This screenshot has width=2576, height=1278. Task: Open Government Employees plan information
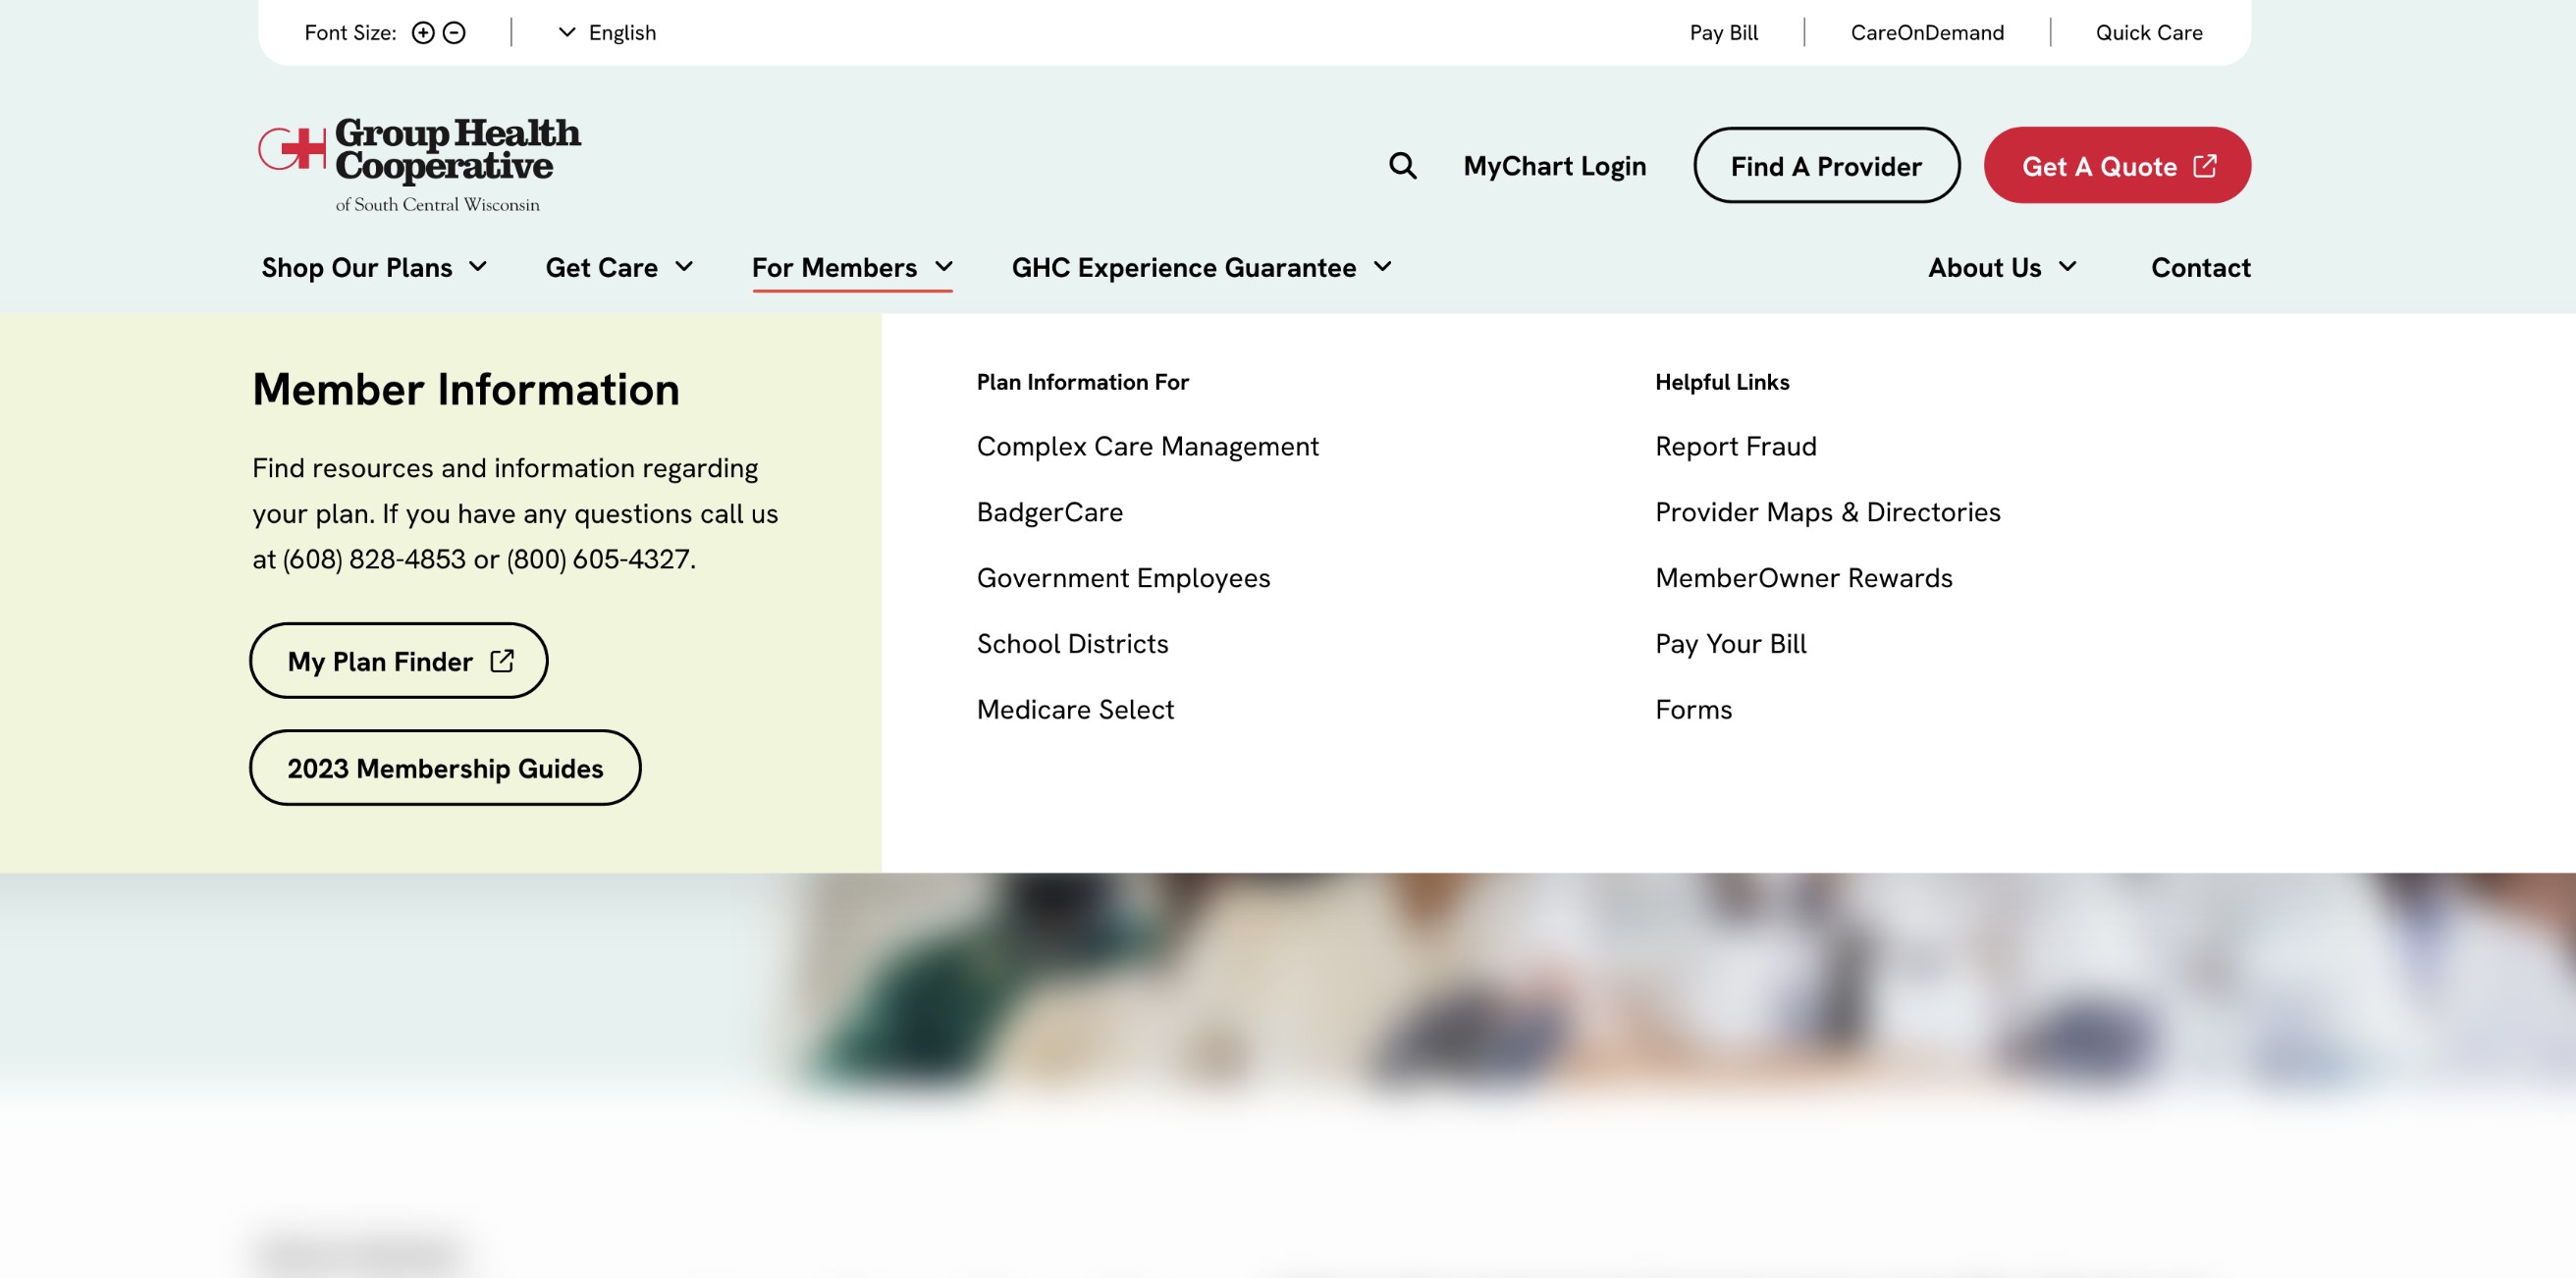click(1123, 578)
